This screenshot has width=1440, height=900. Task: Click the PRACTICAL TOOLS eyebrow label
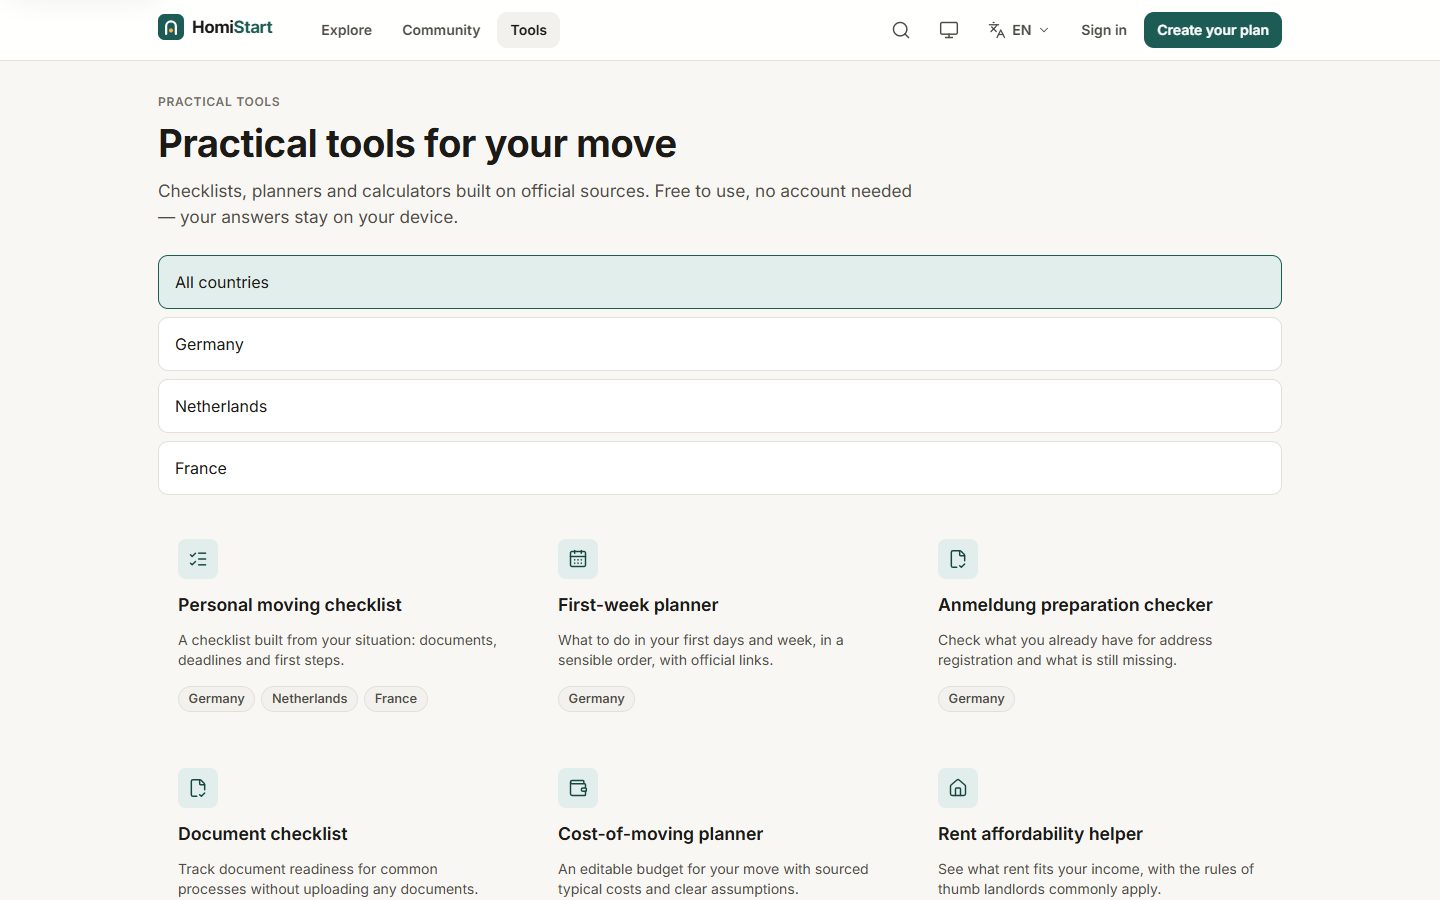[x=219, y=102]
